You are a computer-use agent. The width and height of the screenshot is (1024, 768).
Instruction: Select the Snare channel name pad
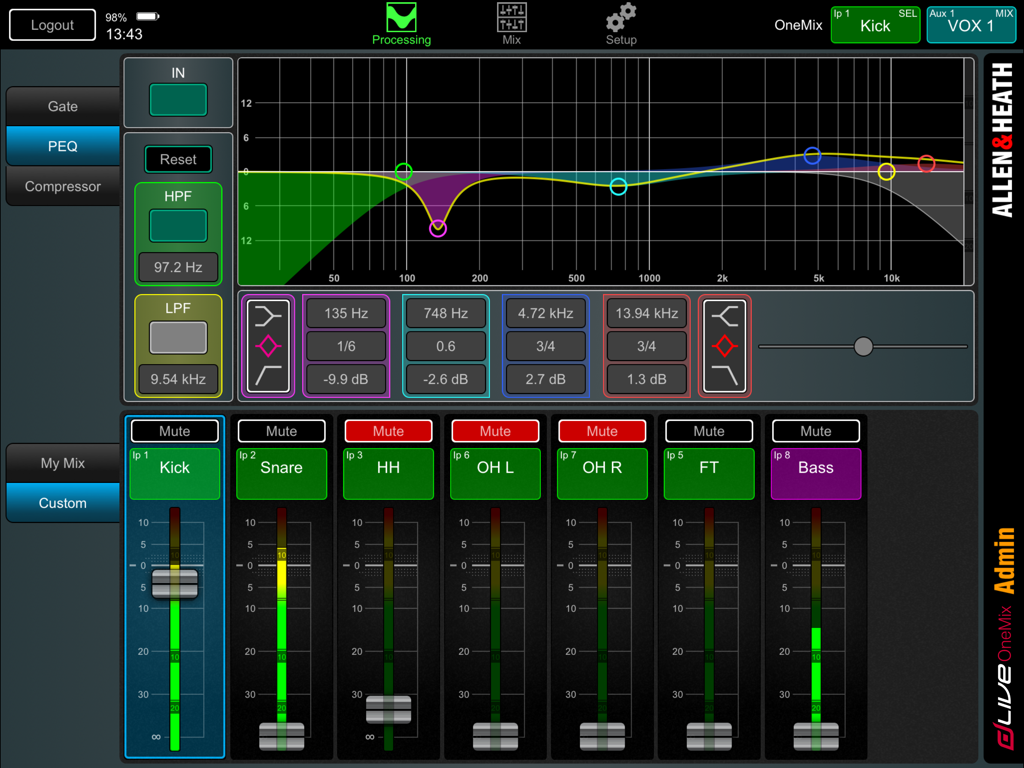(281, 470)
